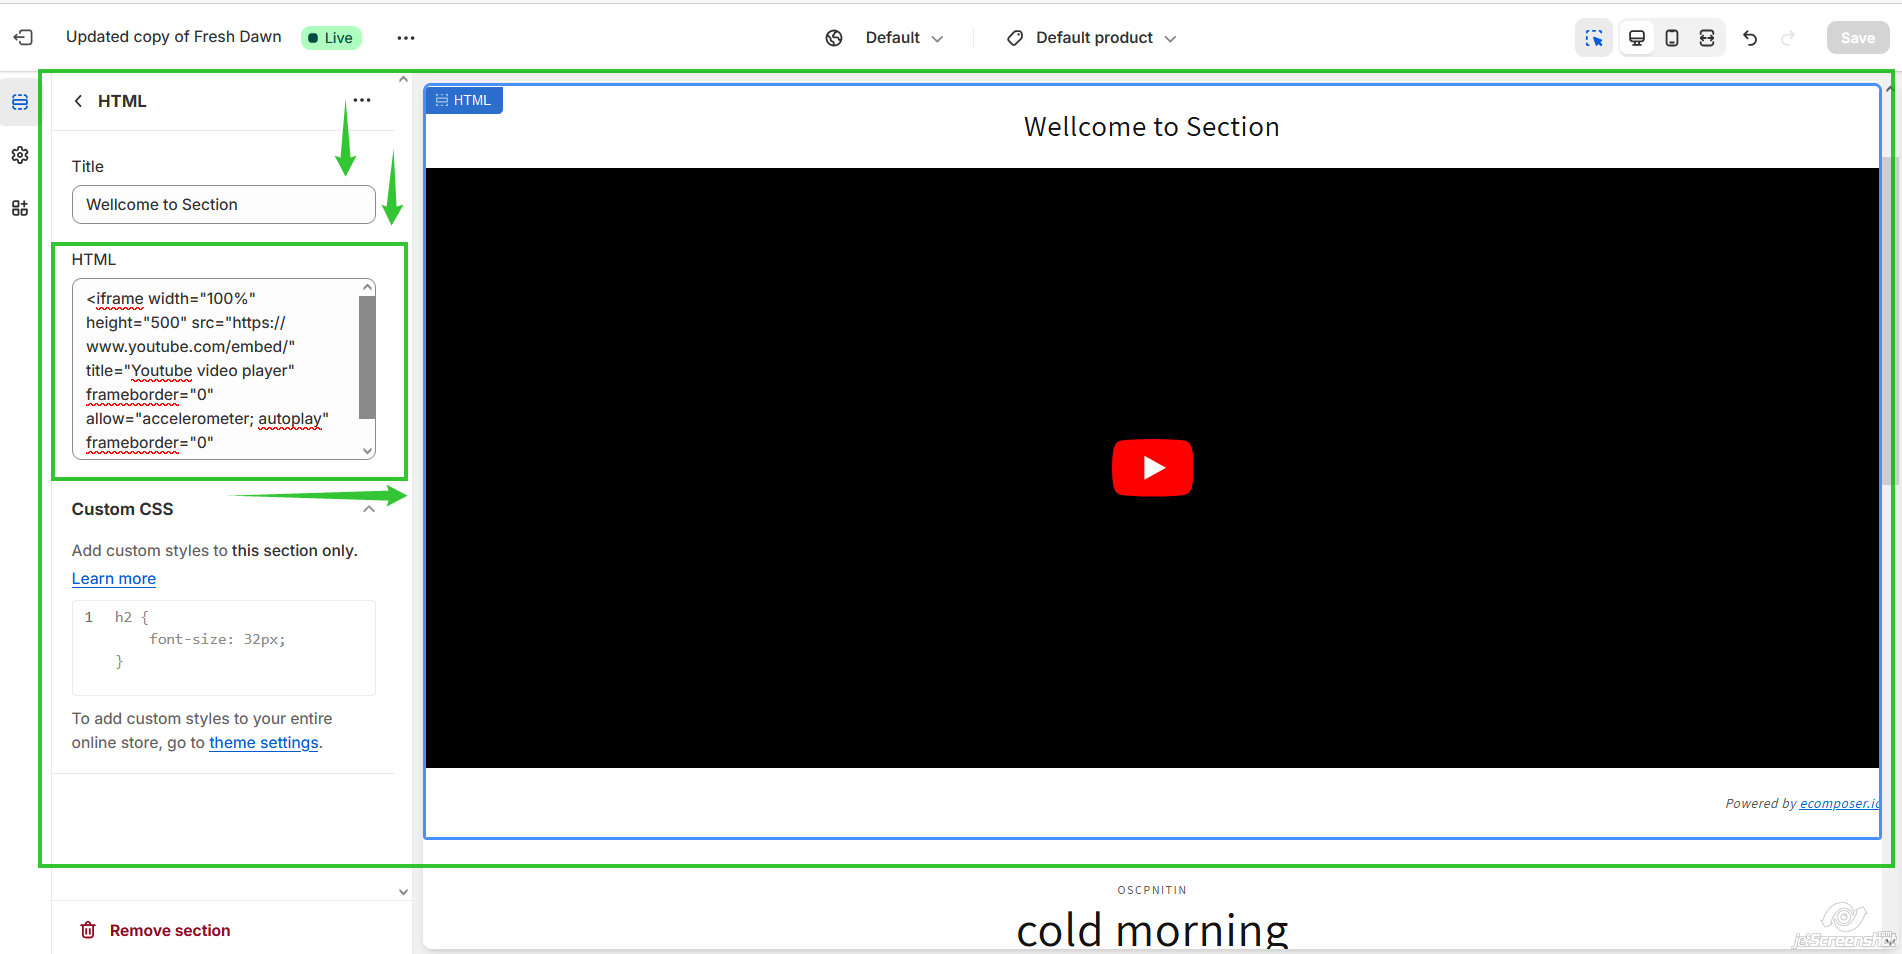1902x954 pixels.
Task: Click the Learn more link
Action: click(x=114, y=579)
